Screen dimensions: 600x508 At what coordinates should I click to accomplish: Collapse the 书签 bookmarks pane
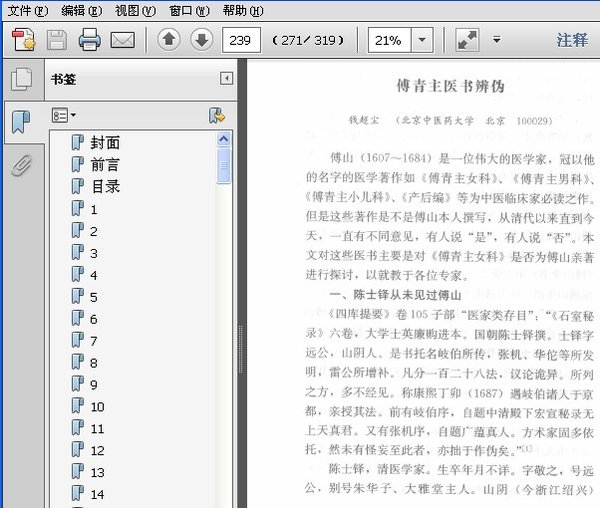(227, 79)
